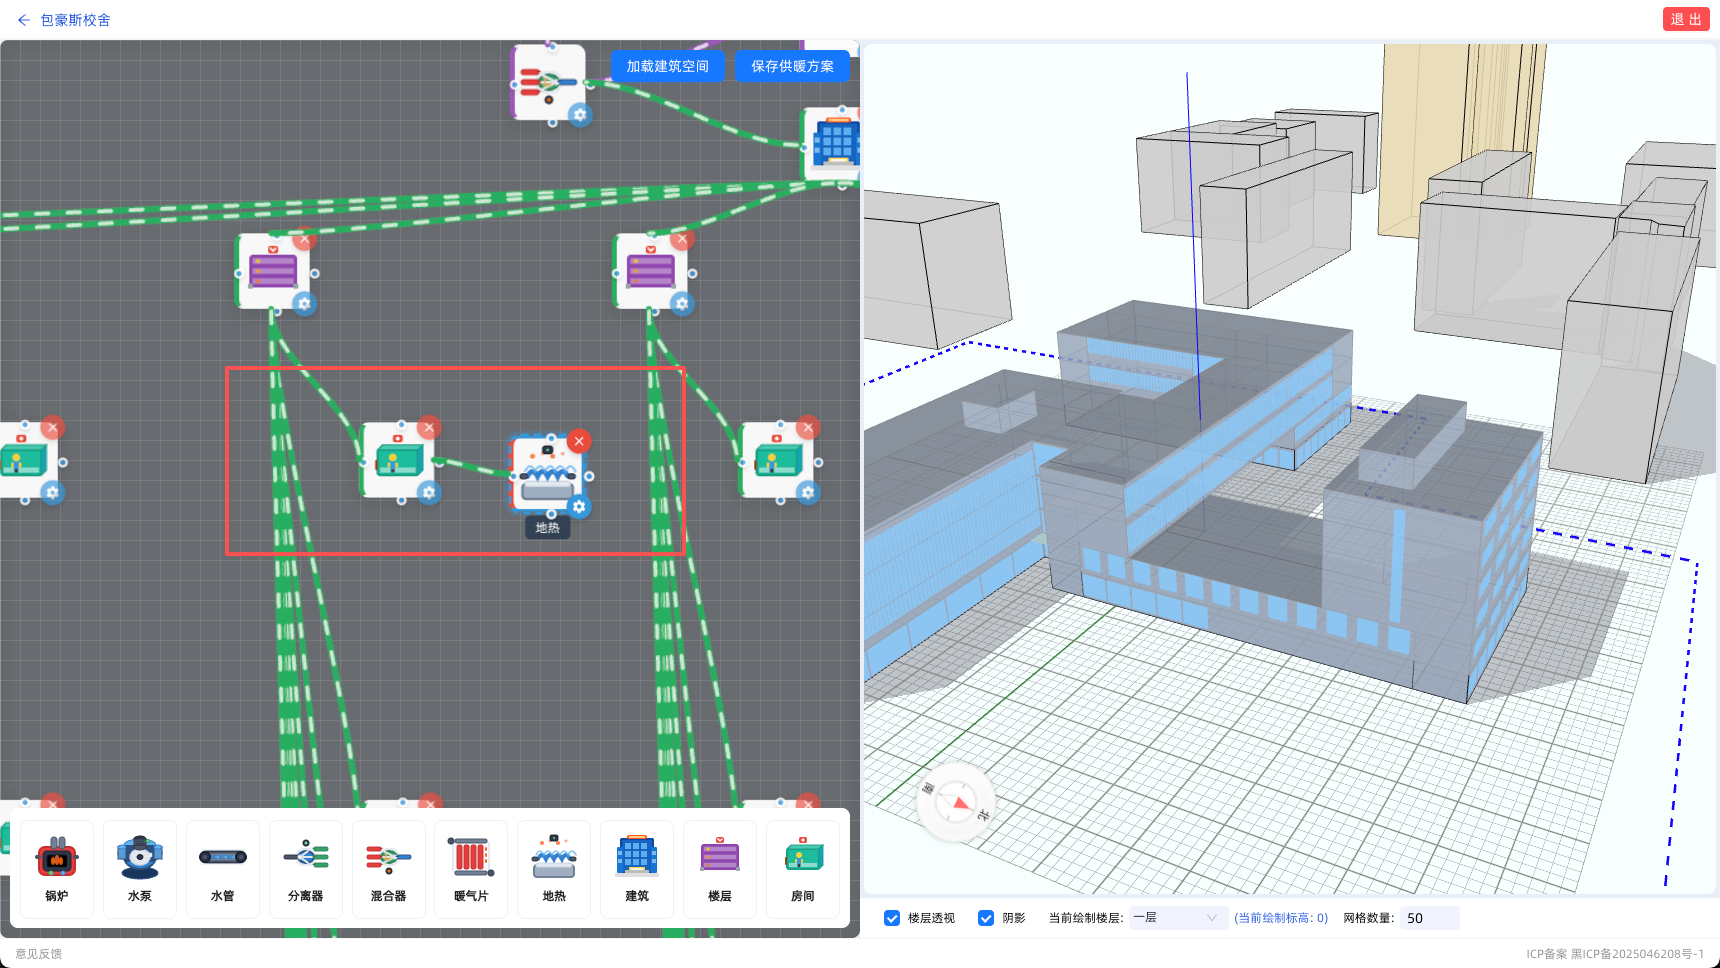Choose the 分离器 separator component
This screenshot has height=968, width=1720.
[x=306, y=869]
